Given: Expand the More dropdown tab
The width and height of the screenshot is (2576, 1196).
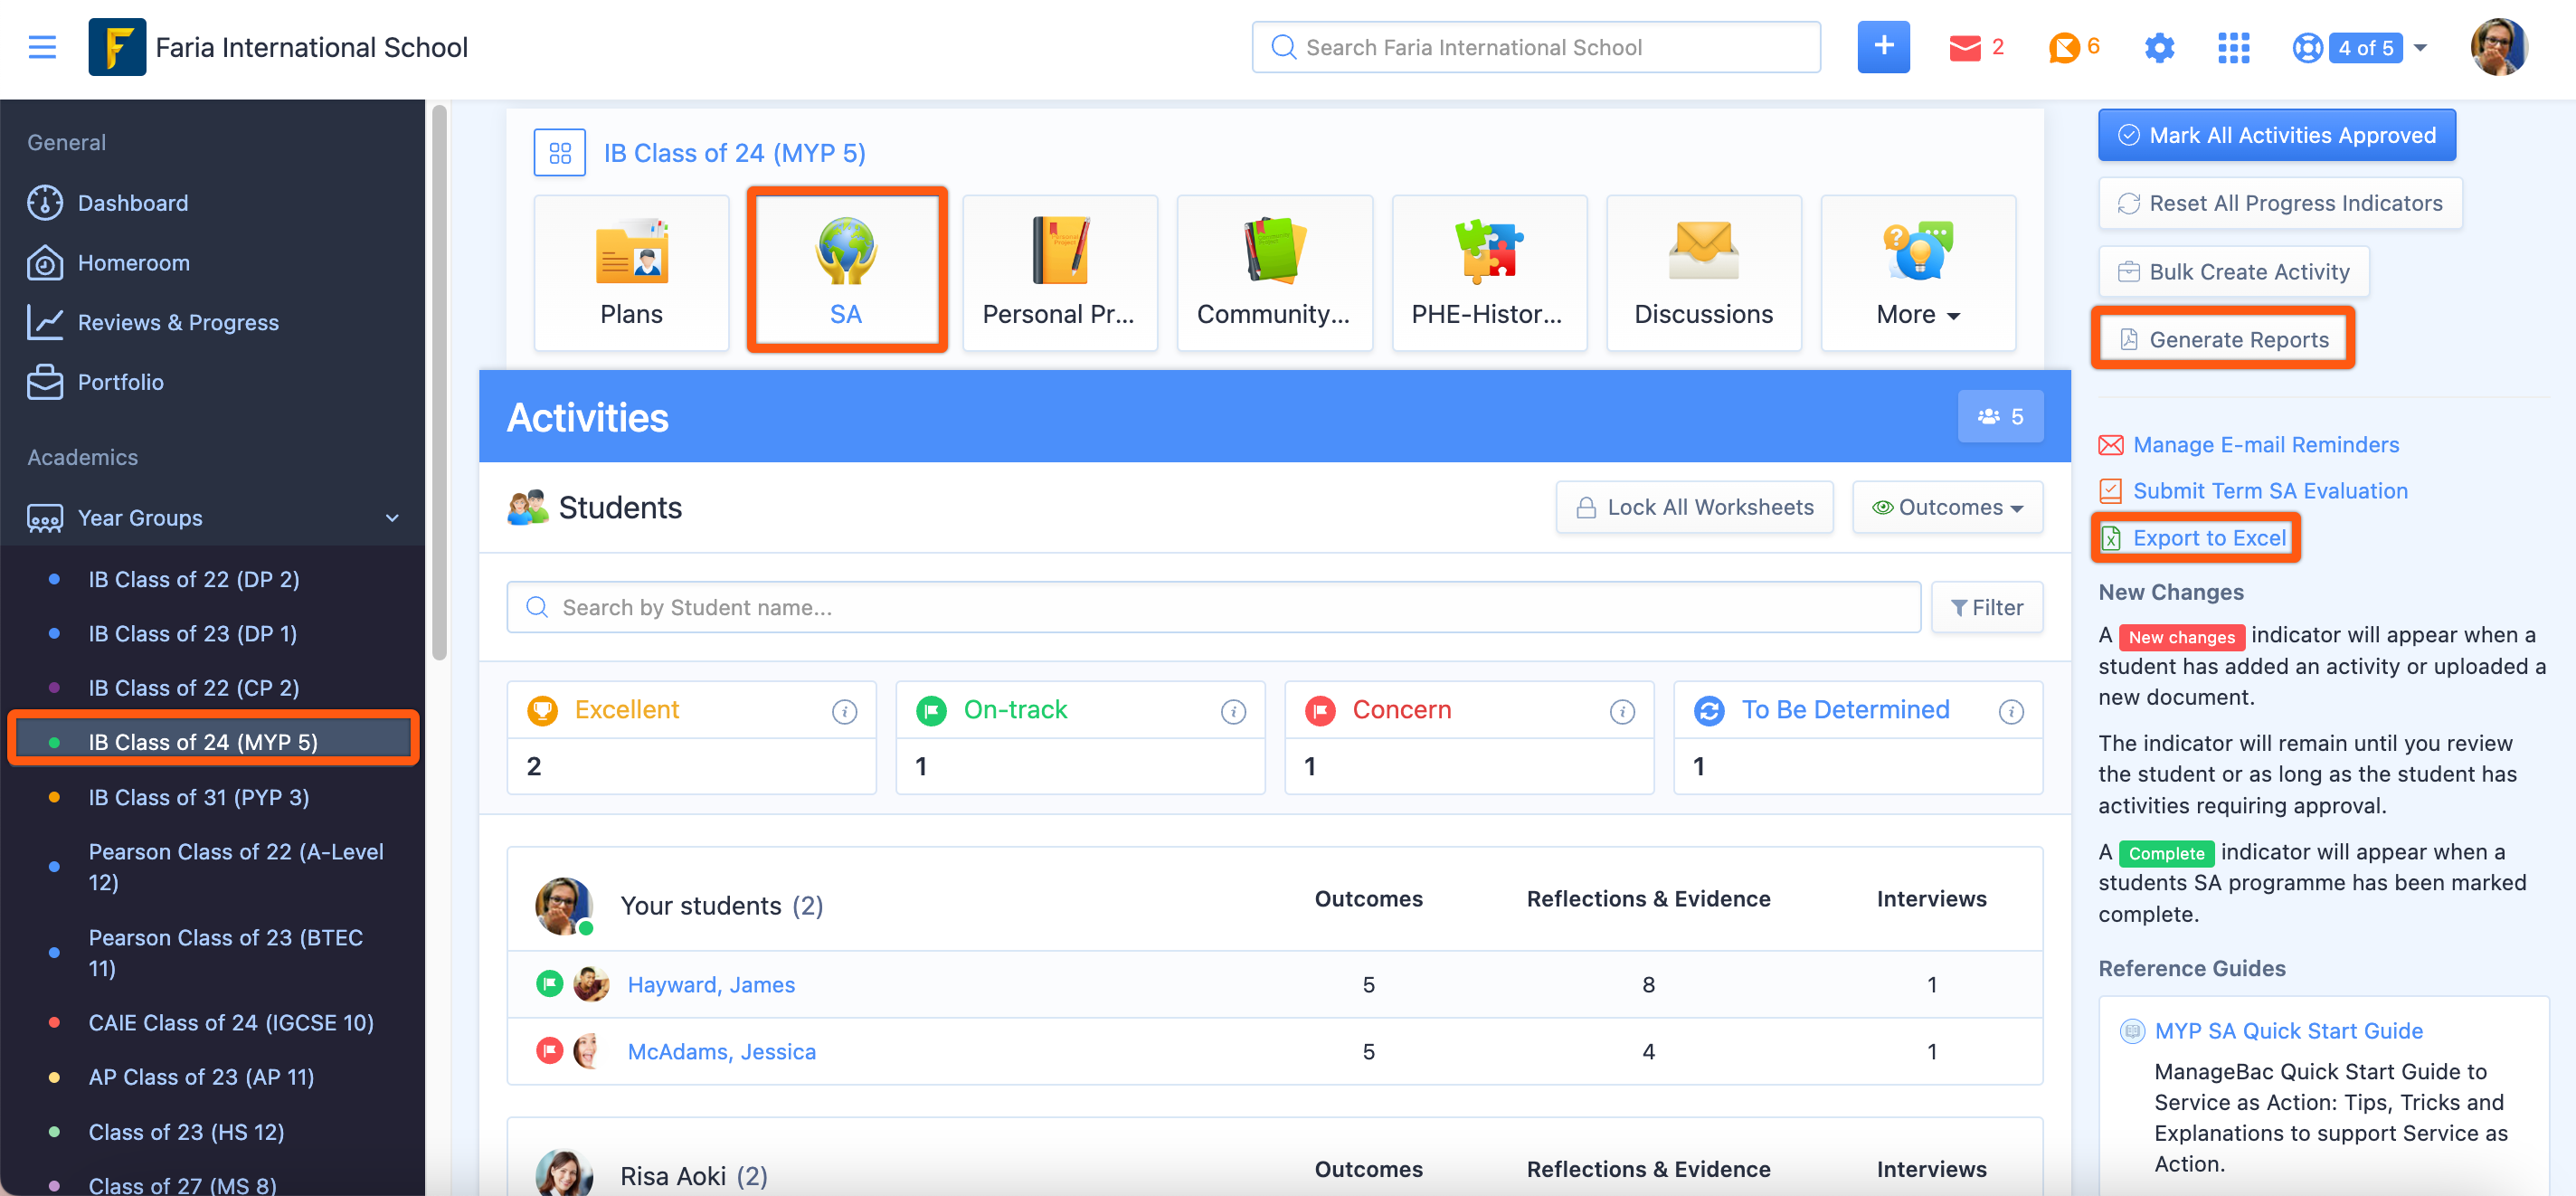Looking at the screenshot, I should [1918, 272].
